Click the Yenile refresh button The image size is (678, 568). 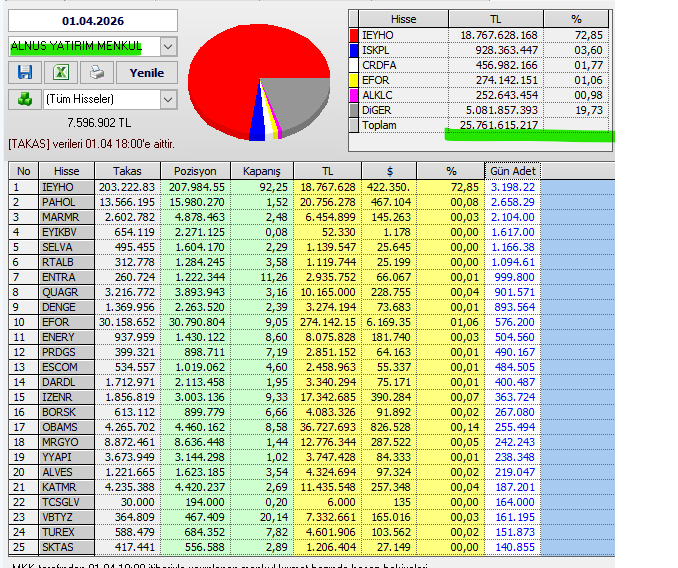(x=147, y=73)
